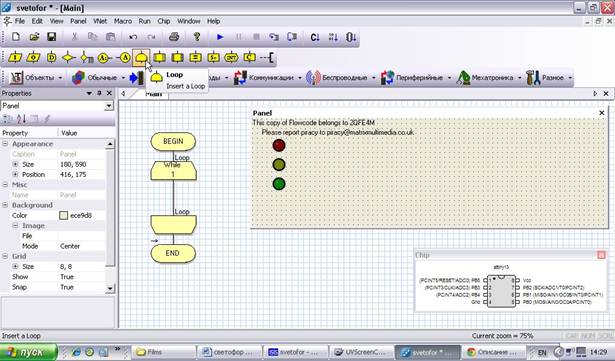
Task: Open the Macro menu
Action: (123, 21)
